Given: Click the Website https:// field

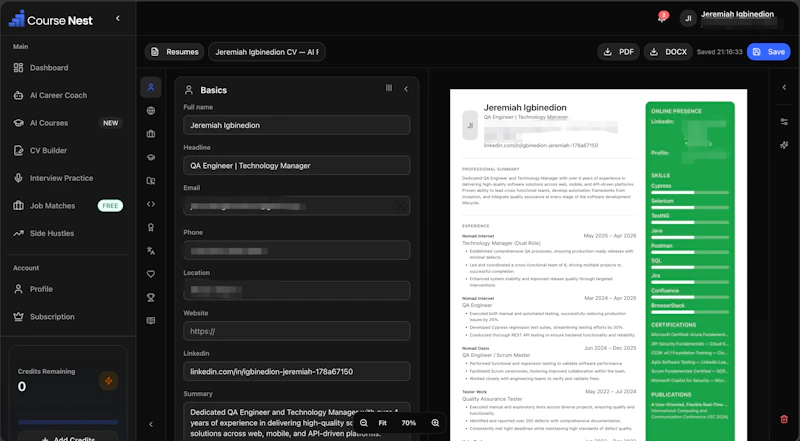Looking at the screenshot, I should click(296, 331).
